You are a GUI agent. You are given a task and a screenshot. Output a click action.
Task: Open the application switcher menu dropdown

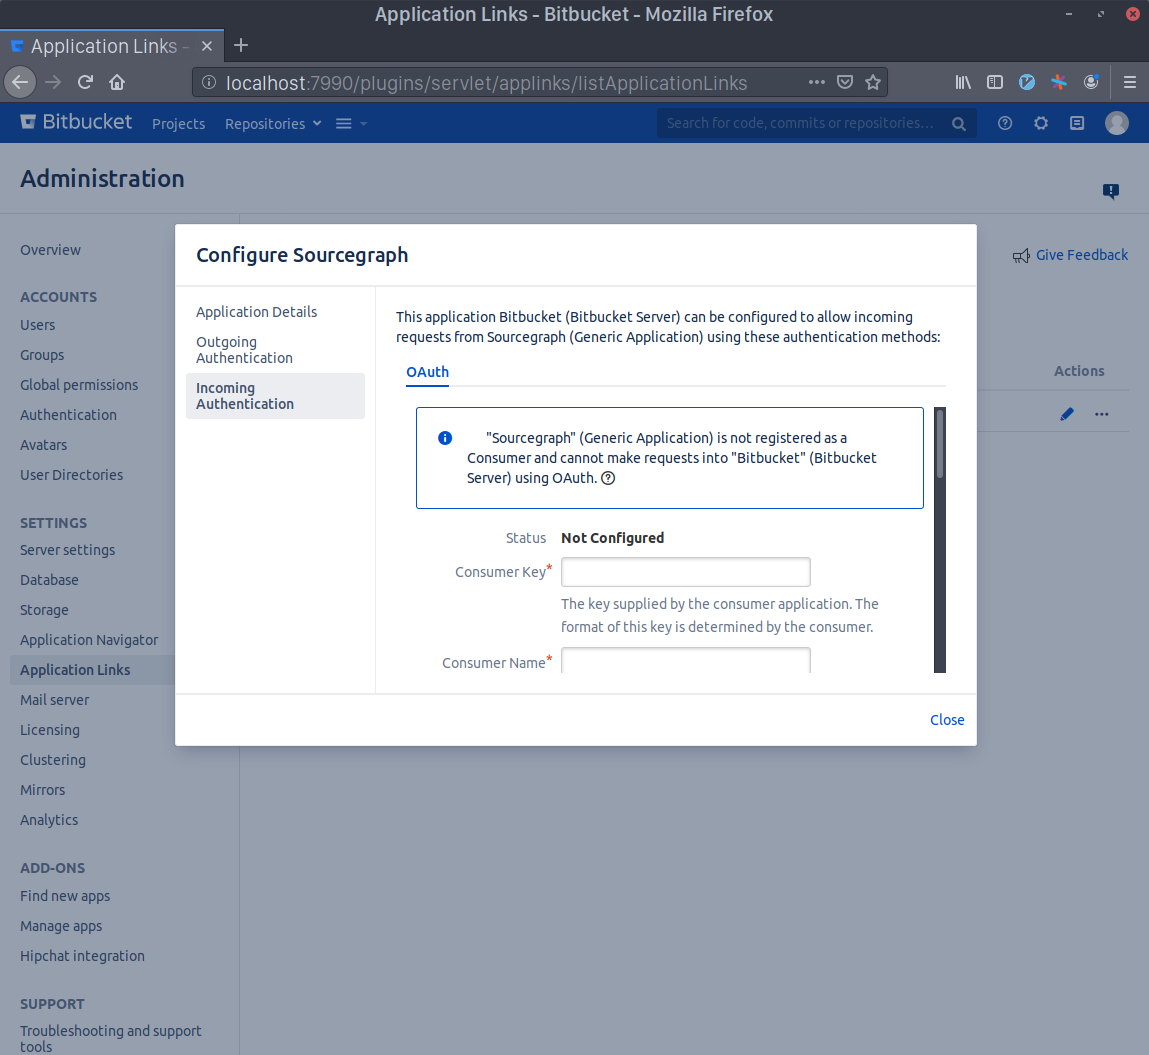[351, 123]
